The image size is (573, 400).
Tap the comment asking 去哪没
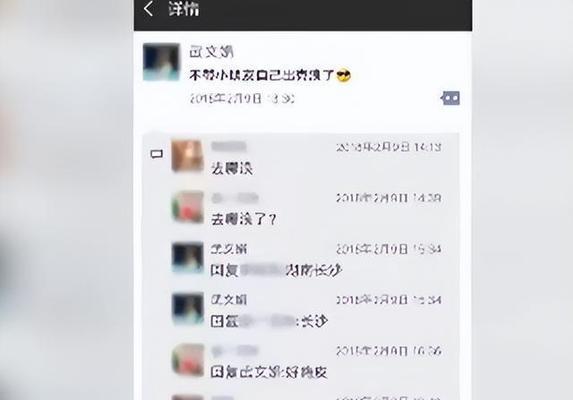tap(232, 168)
